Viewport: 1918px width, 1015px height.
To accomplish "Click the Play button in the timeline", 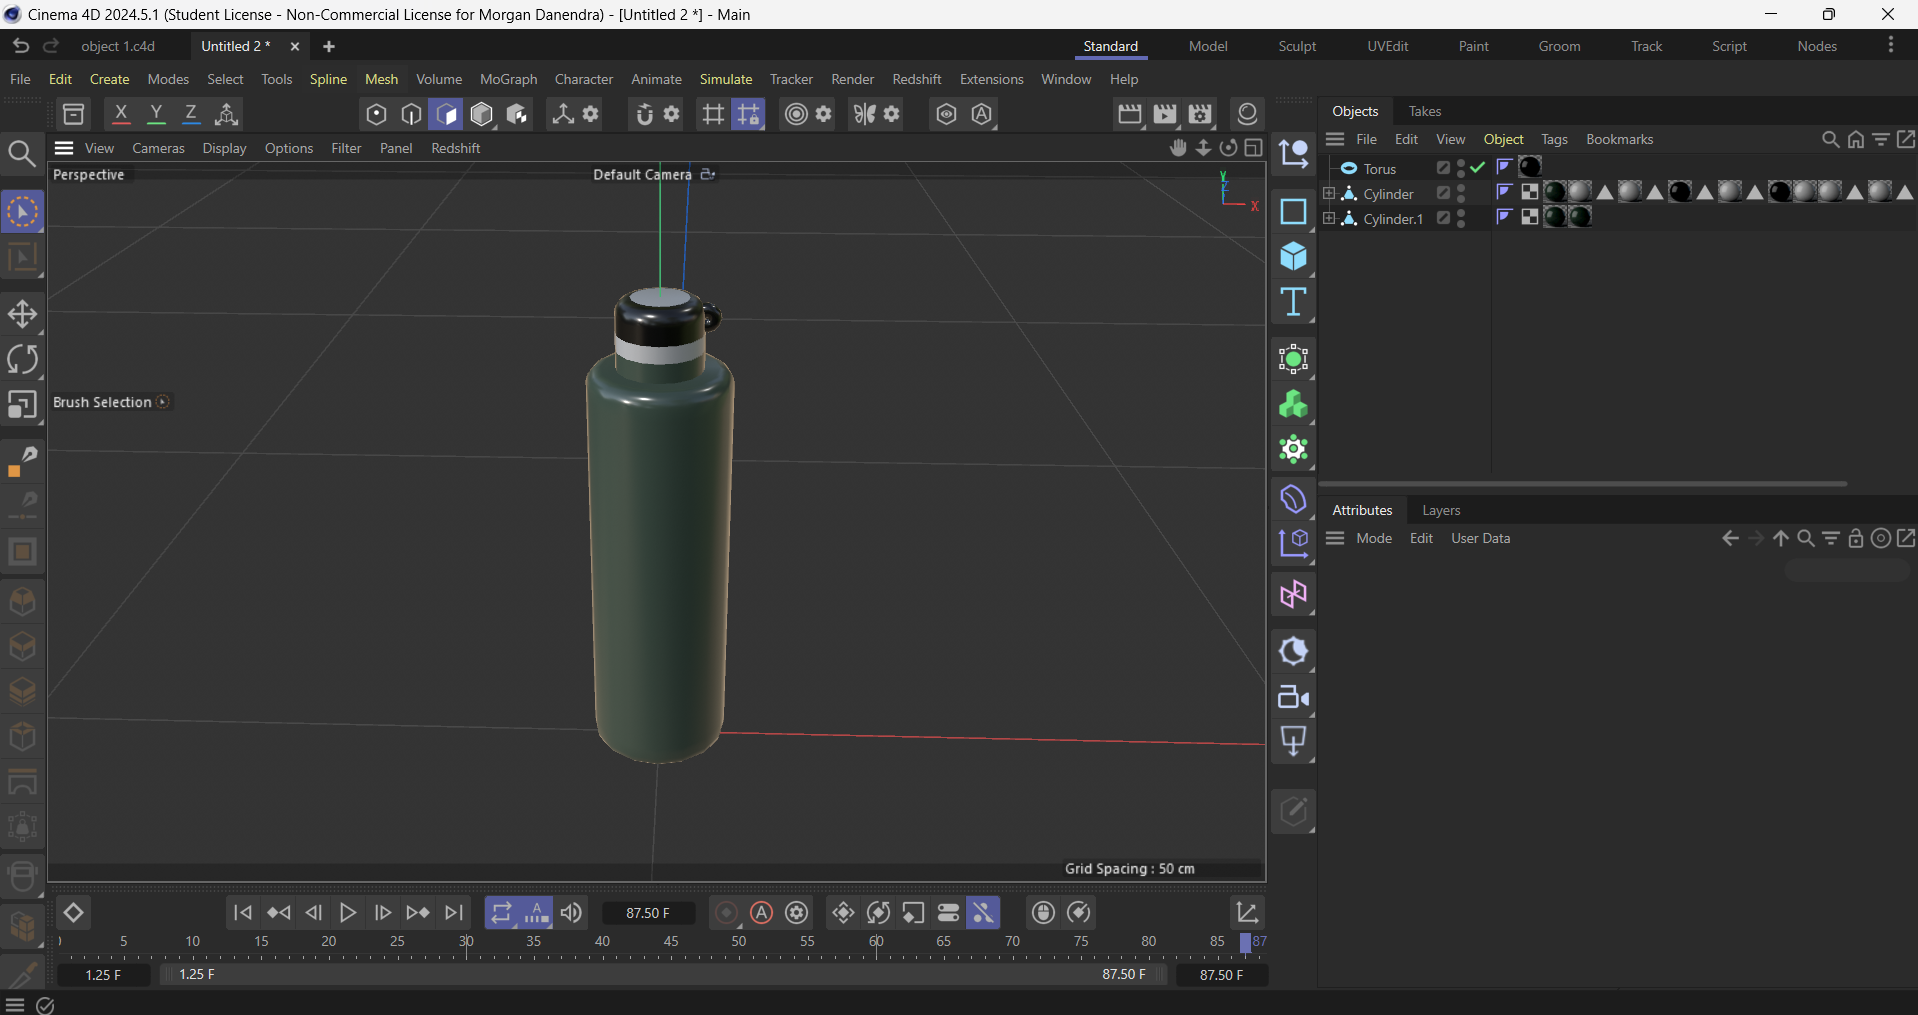I will (348, 912).
